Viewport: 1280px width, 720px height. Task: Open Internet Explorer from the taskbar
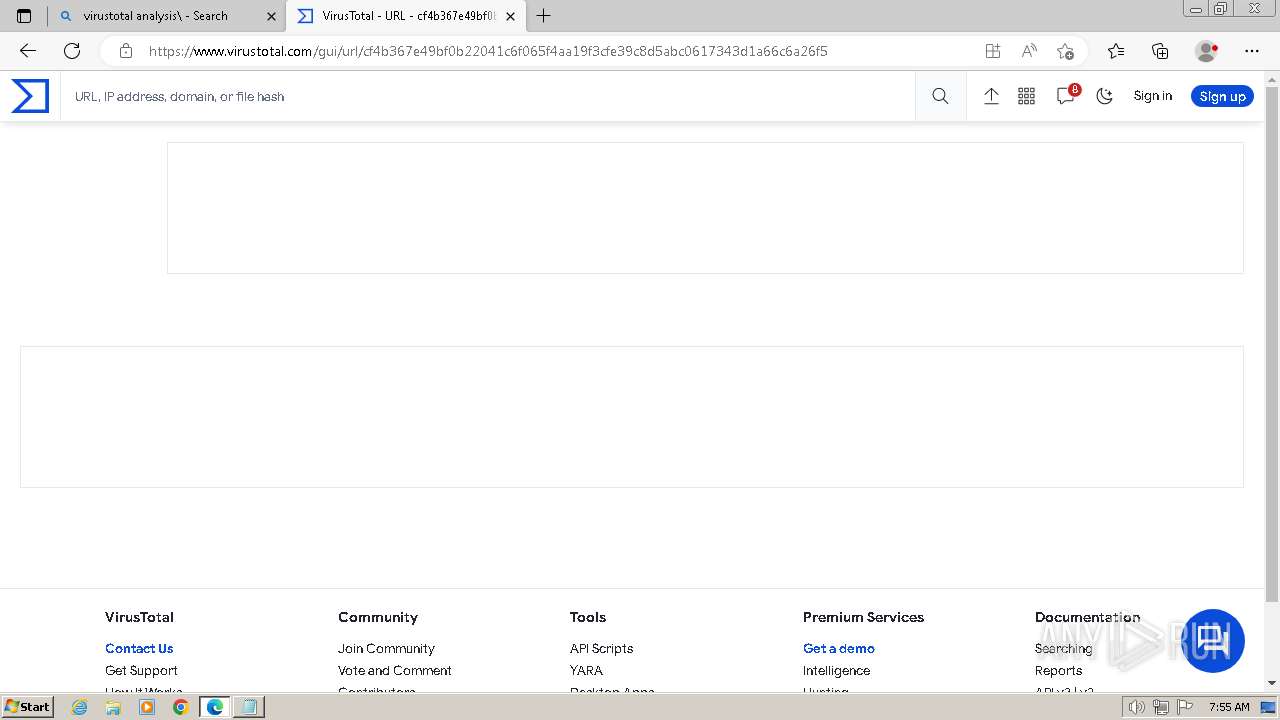80,707
